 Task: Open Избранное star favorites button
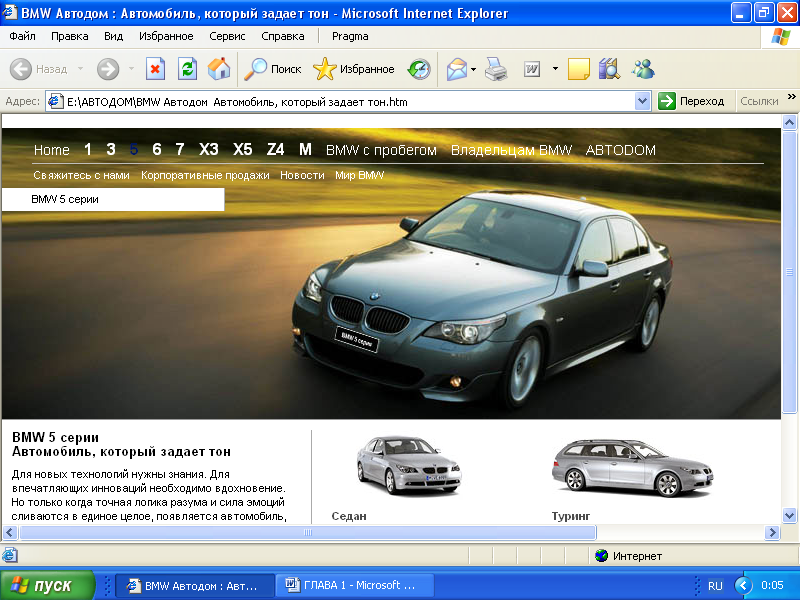click(x=354, y=69)
